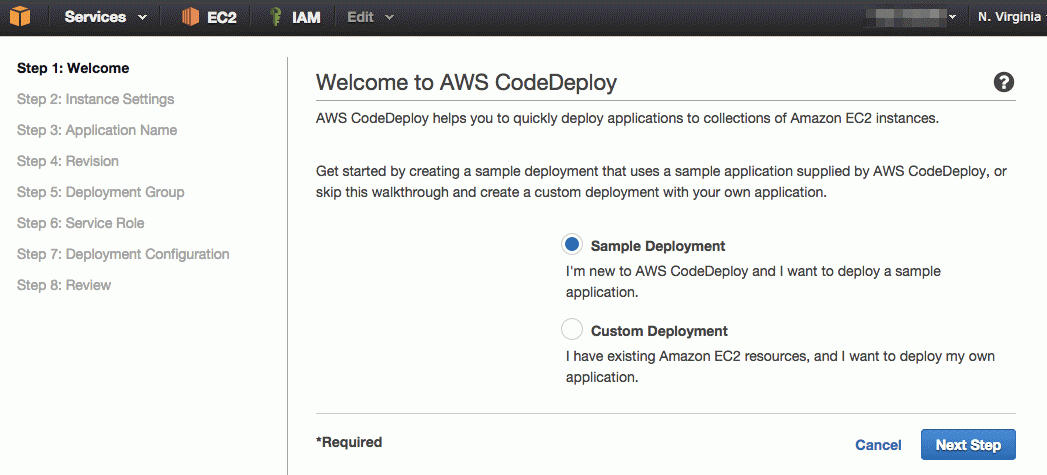This screenshot has width=1047, height=475.
Task: Select the Sample Deployment radio button
Action: tap(572, 245)
